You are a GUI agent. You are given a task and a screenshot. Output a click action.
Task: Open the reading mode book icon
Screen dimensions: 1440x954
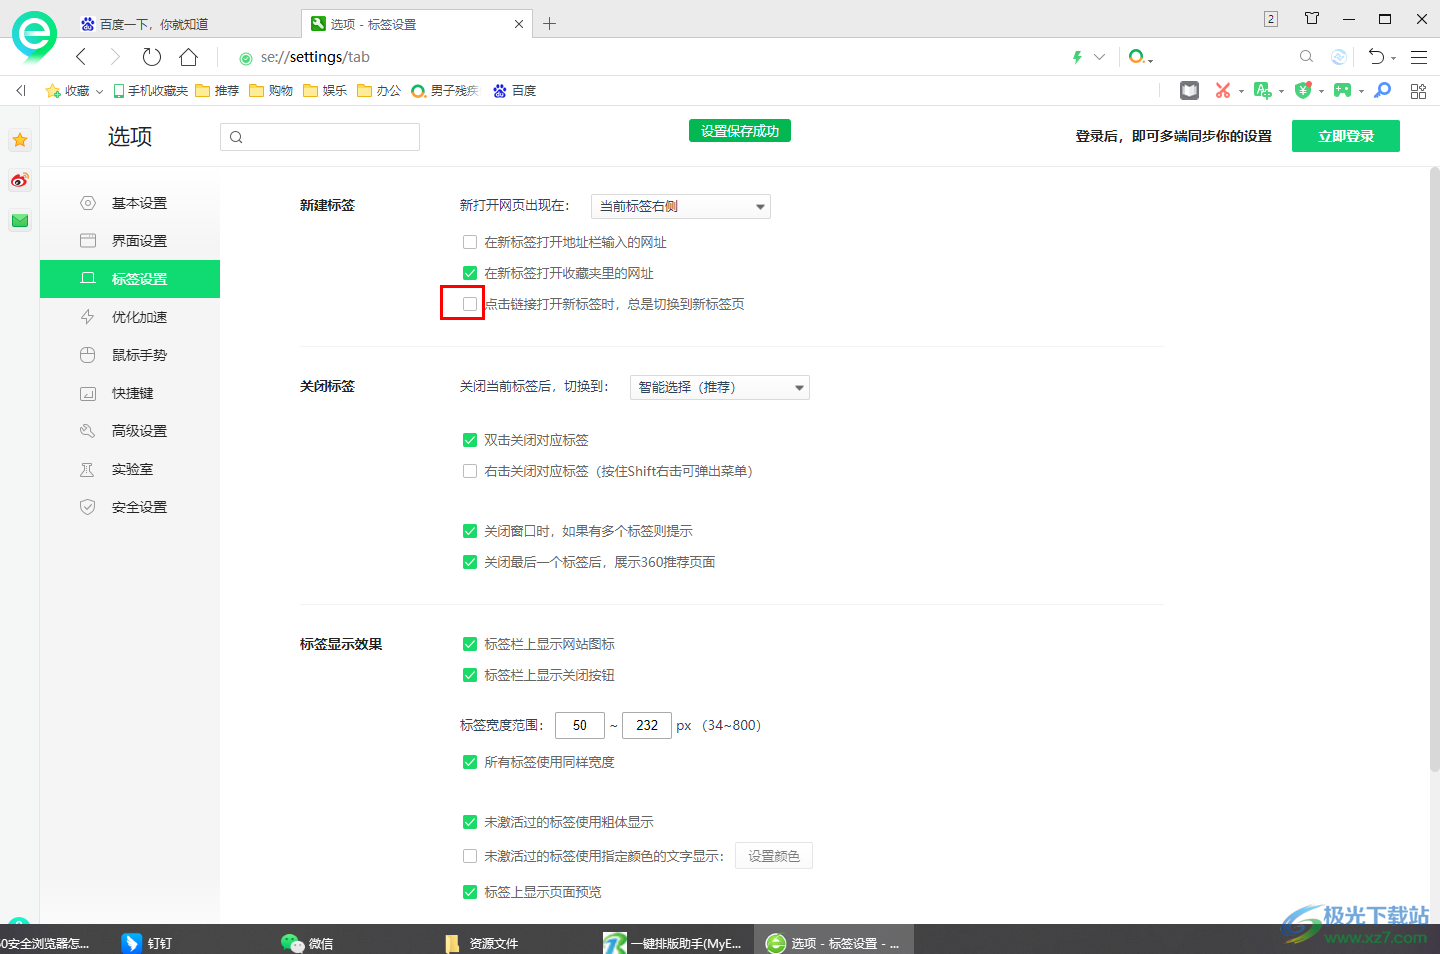click(x=1189, y=90)
